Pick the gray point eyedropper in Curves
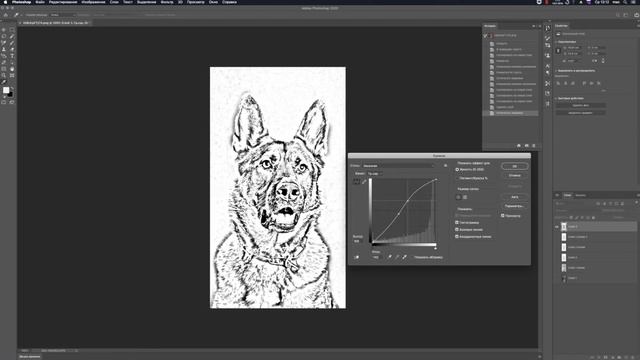 click(397, 257)
